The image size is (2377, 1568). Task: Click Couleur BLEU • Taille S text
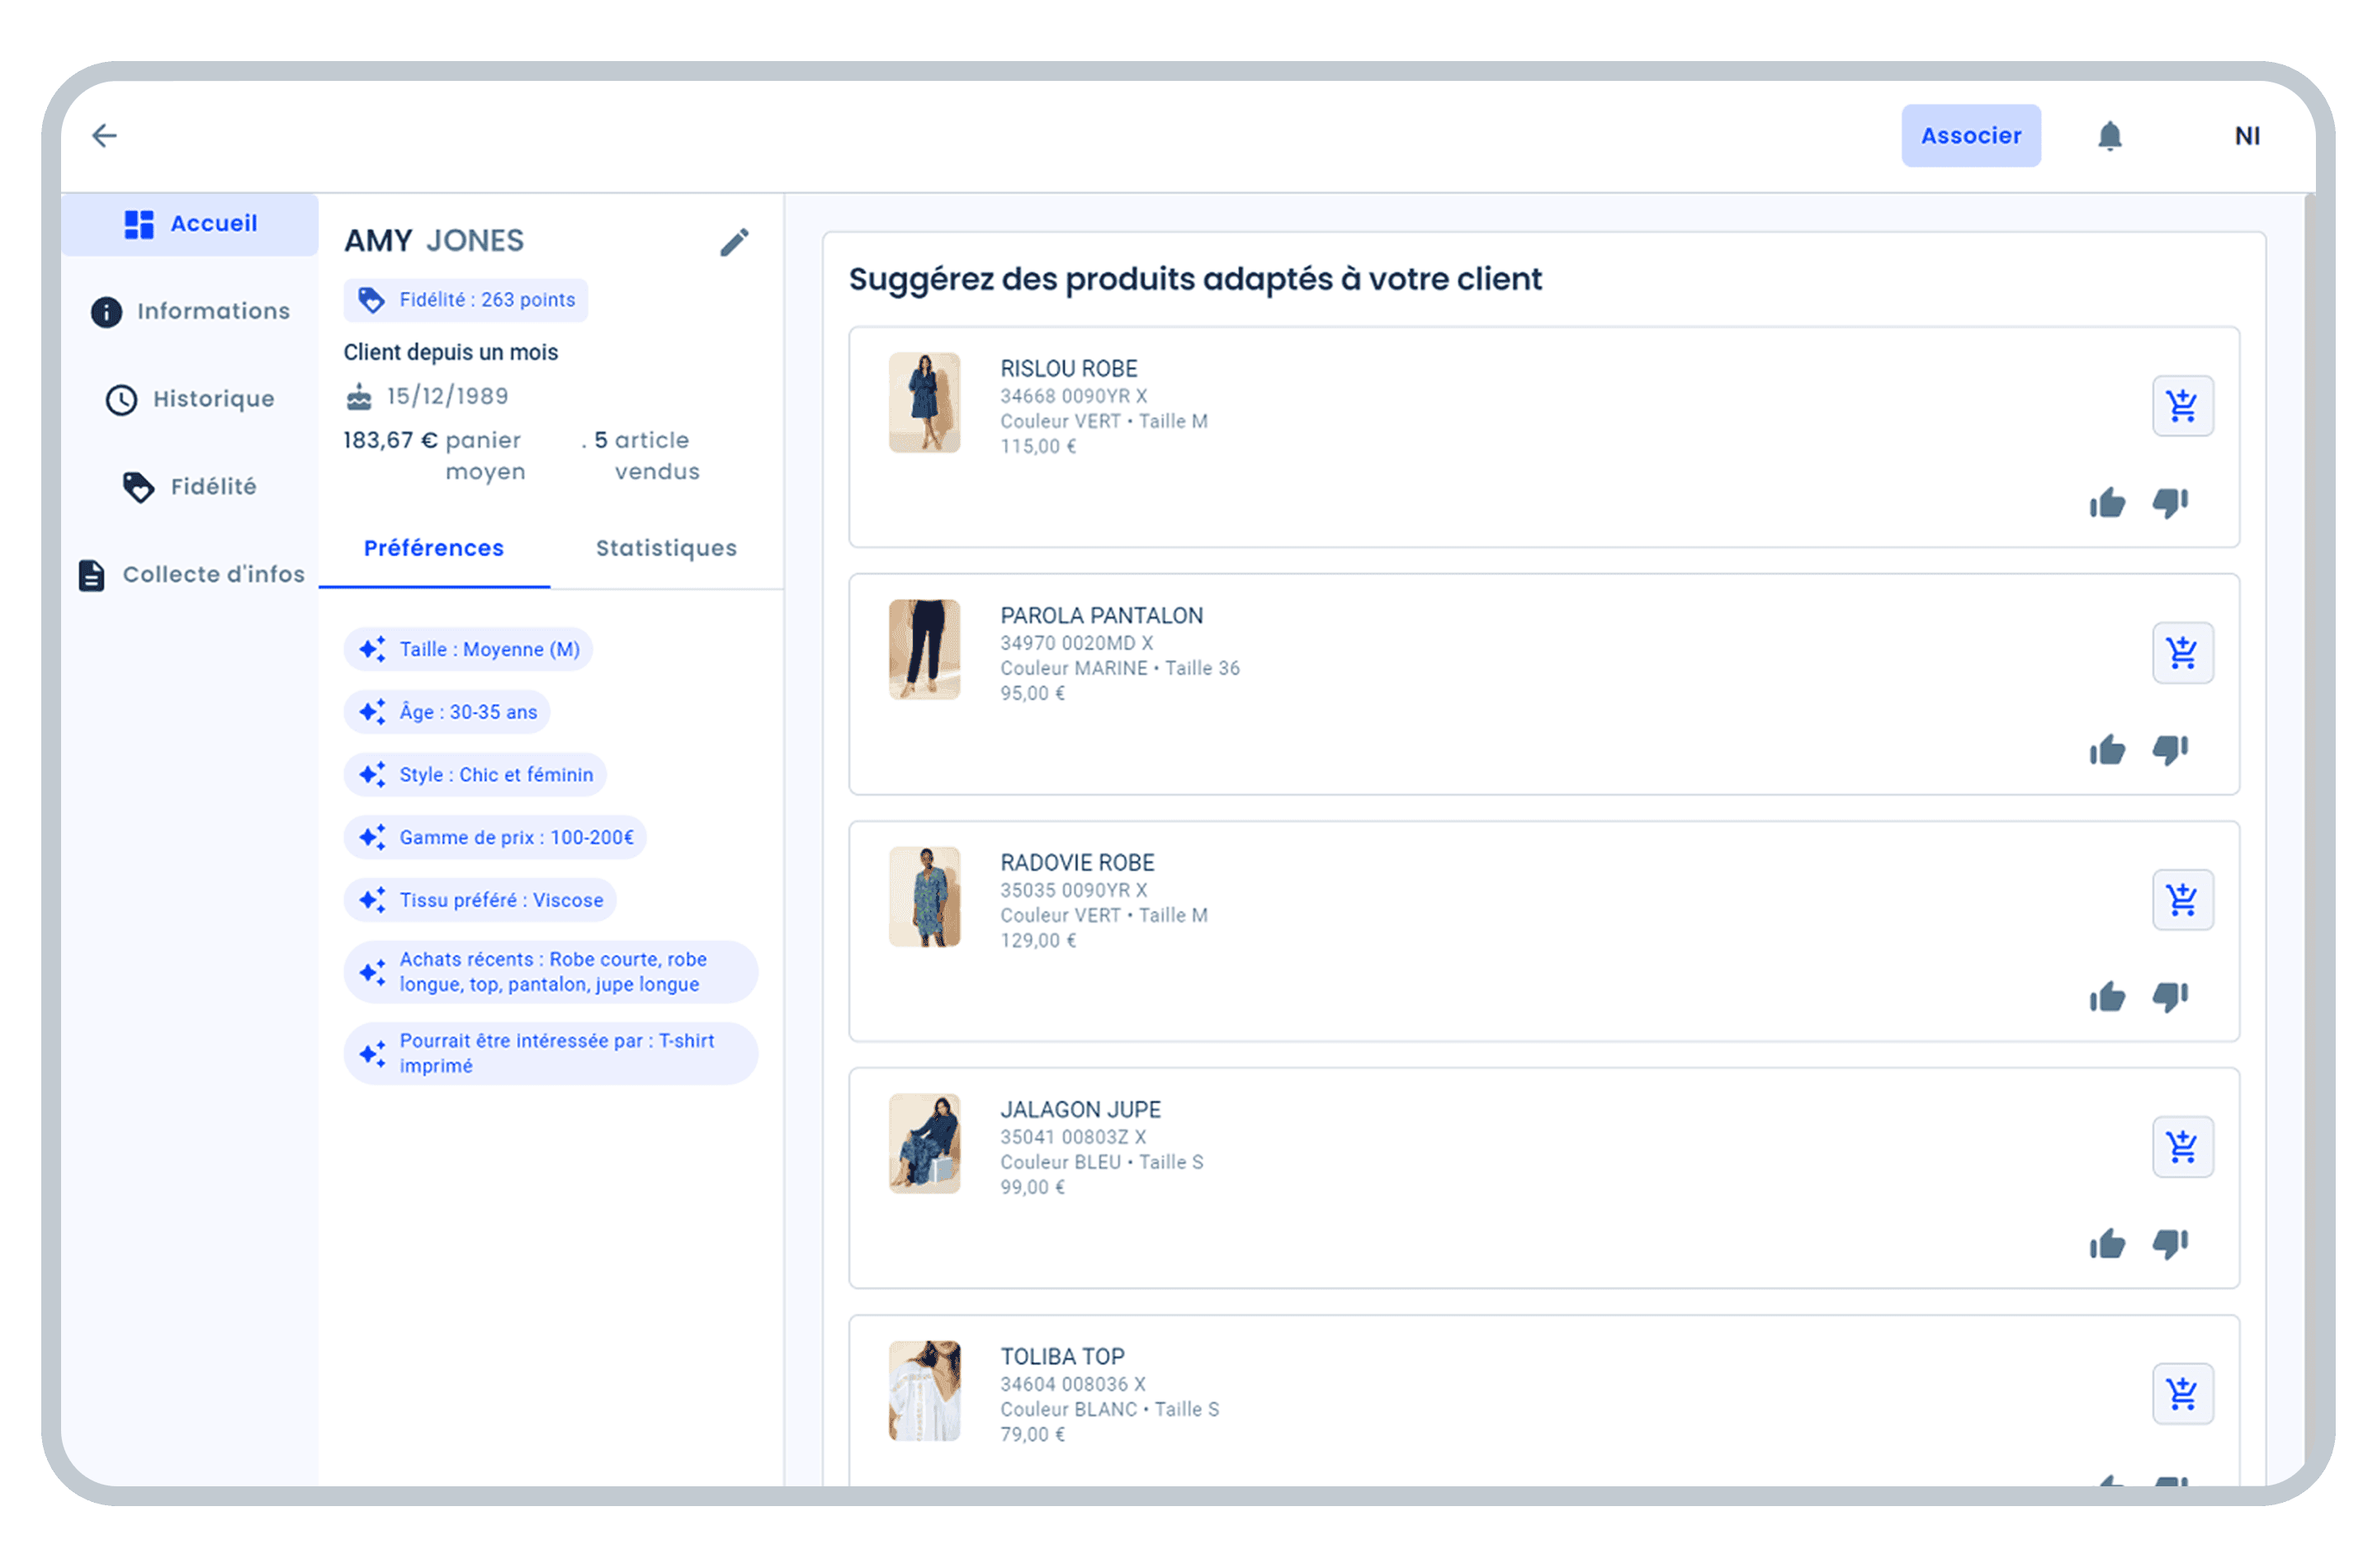1101,1162
